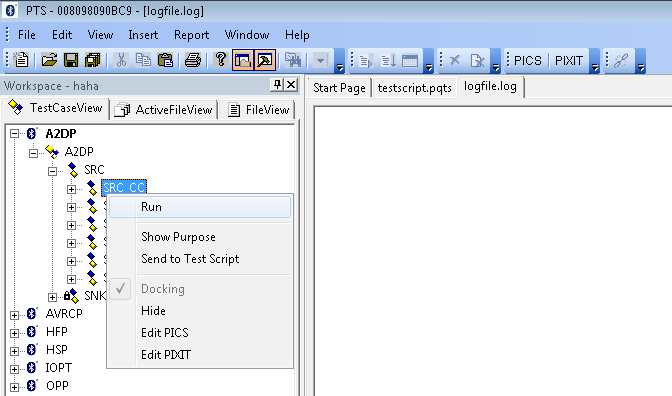Select the AVRCP tree item
The image size is (672, 396).
[x=64, y=314]
